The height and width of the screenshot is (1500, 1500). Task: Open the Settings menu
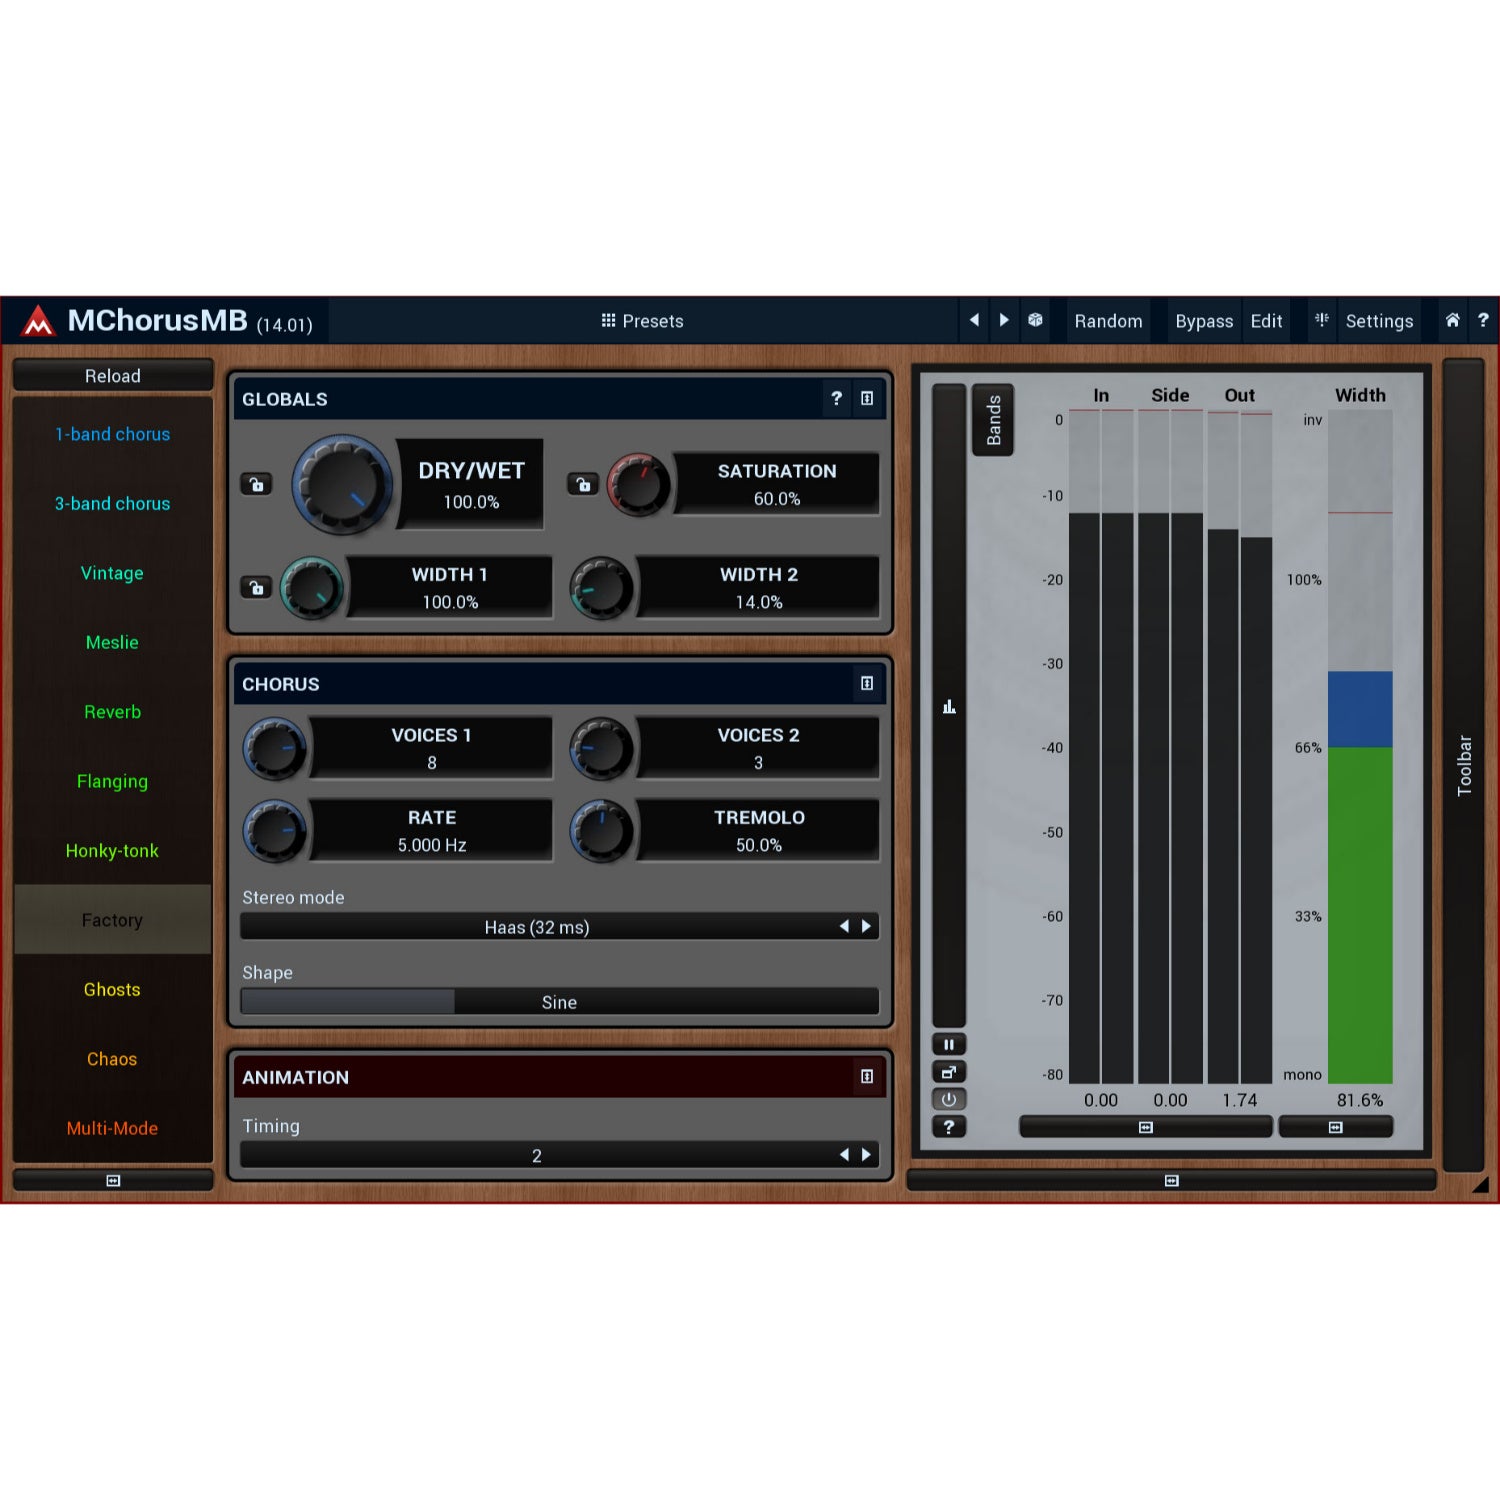coord(1379,321)
